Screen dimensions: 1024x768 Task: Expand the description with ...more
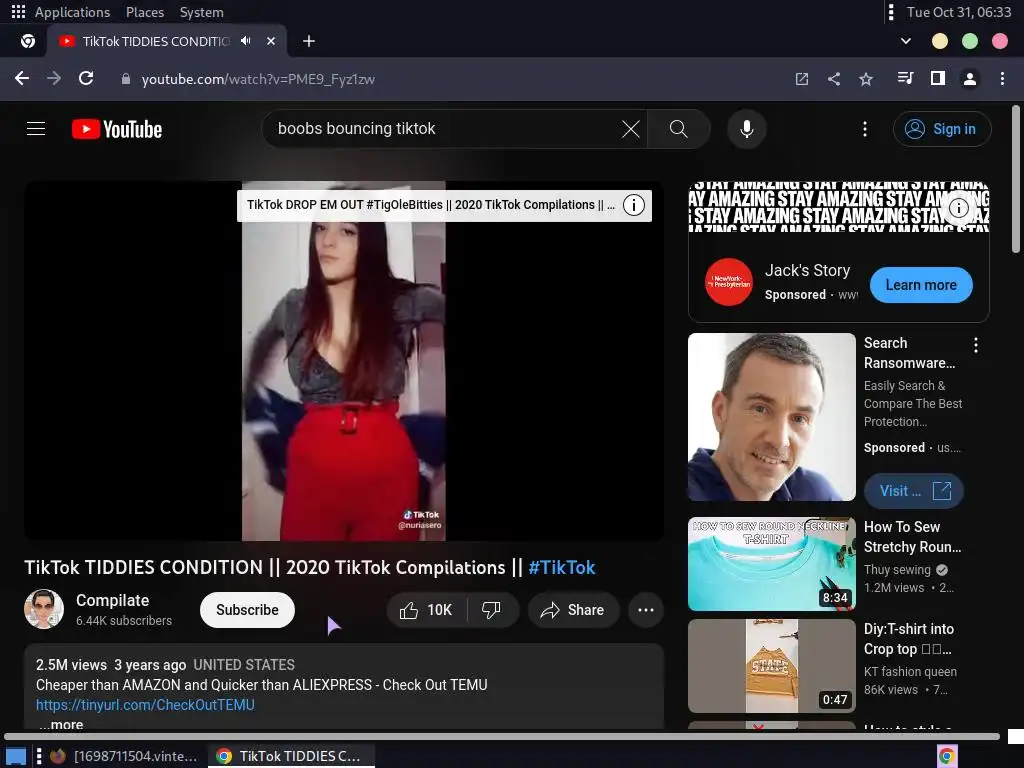click(61, 724)
